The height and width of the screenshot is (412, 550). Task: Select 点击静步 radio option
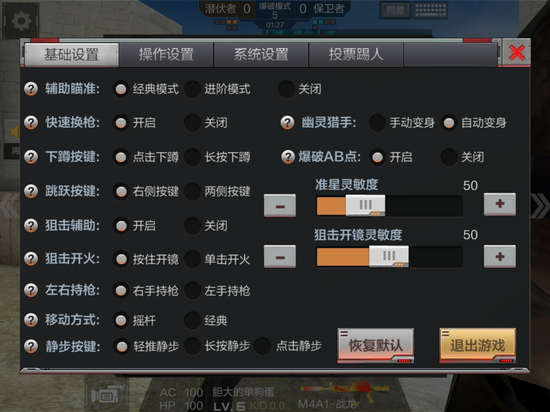point(263,346)
